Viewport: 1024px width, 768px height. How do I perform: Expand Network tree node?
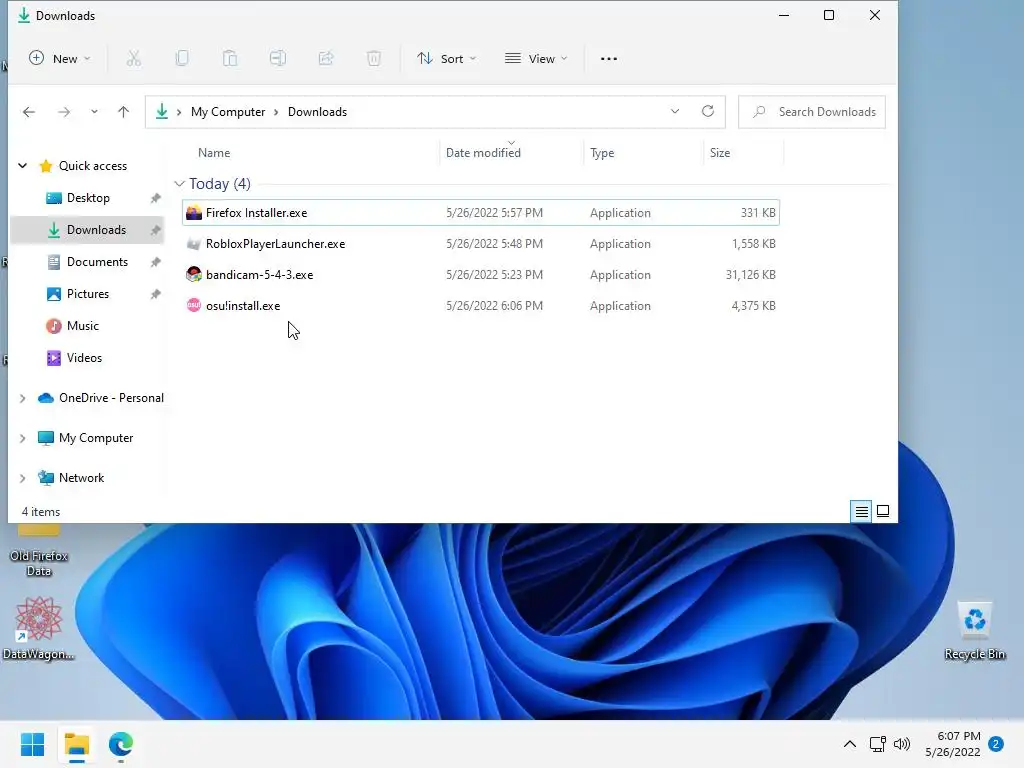22,478
